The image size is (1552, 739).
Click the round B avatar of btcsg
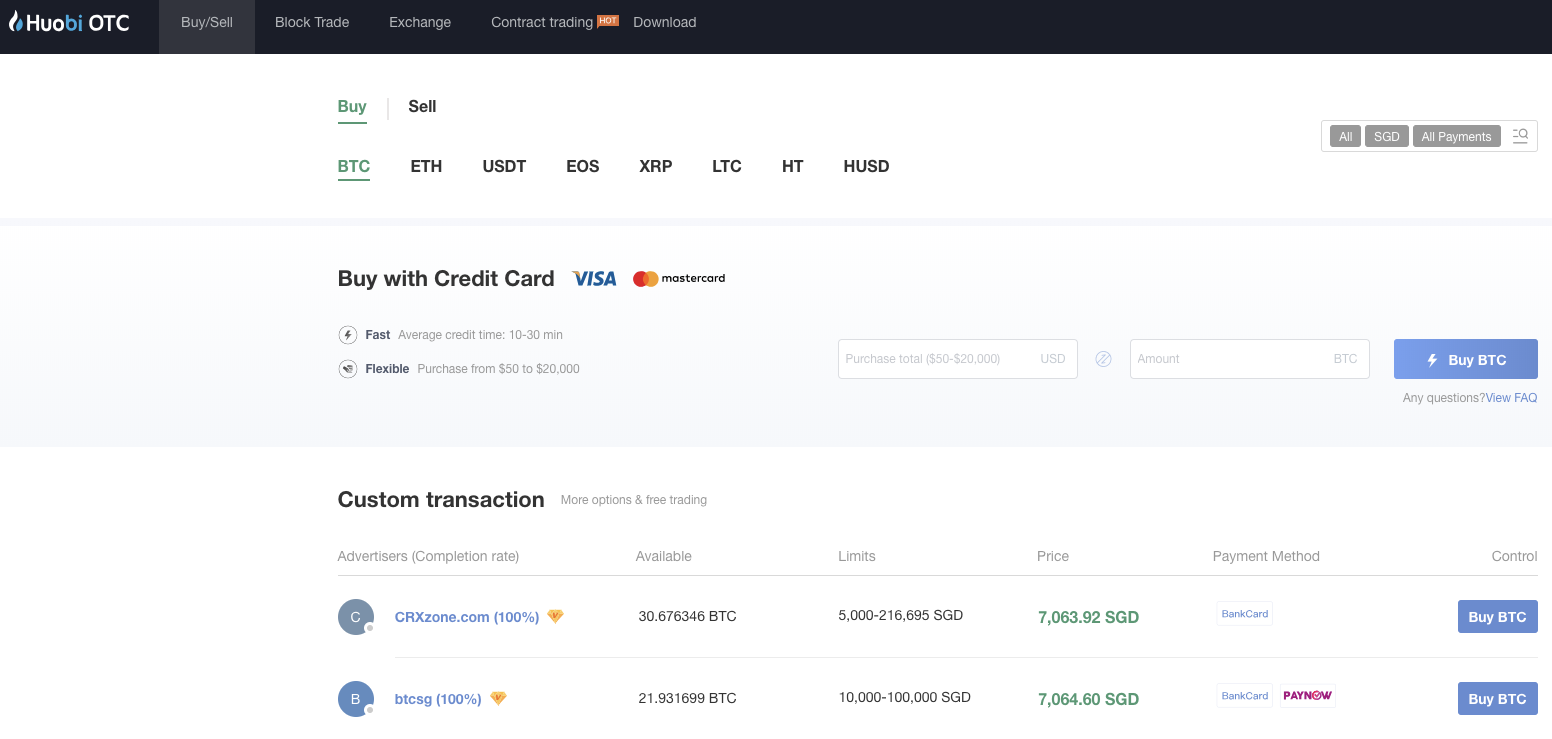[356, 699]
